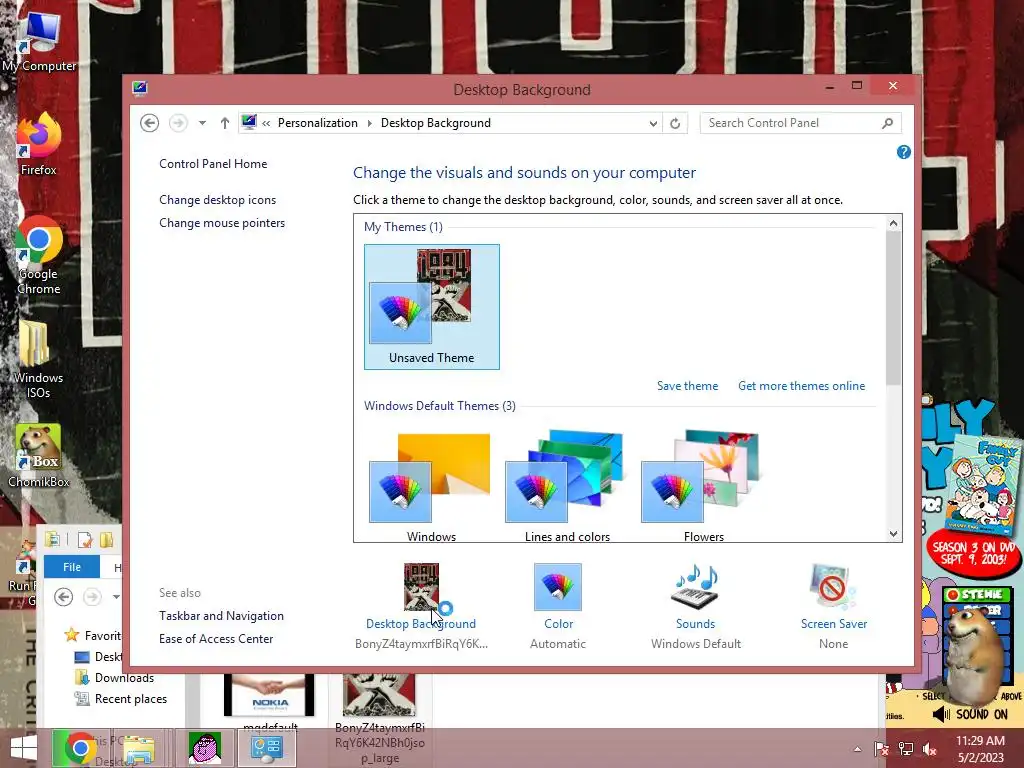Open the Peter Griffin taskbar app
The width and height of the screenshot is (1024, 768).
(204, 748)
